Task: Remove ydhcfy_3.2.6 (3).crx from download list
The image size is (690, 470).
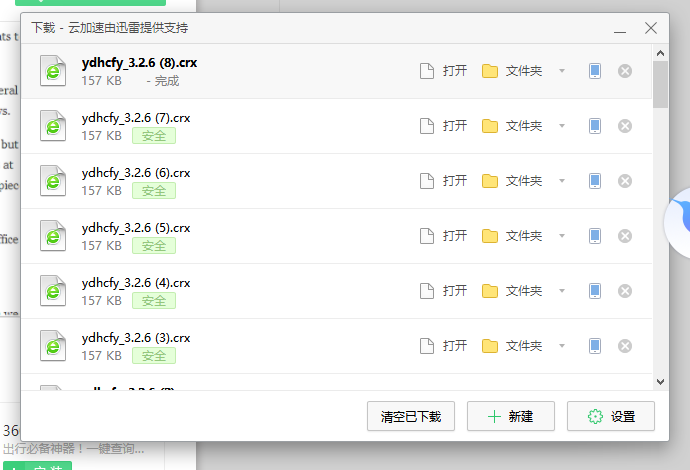Action: click(x=625, y=346)
